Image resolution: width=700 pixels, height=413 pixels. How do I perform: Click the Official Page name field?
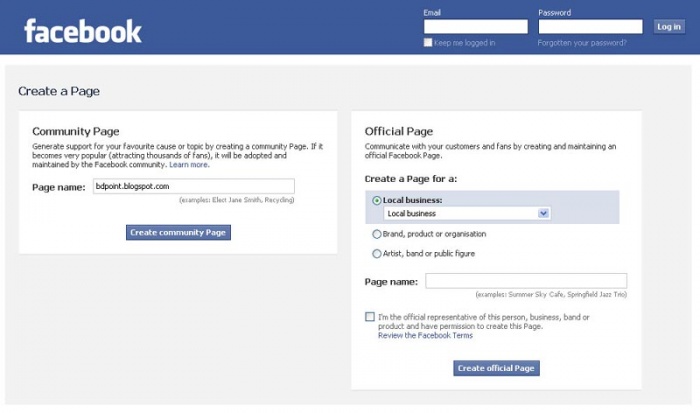coord(526,281)
